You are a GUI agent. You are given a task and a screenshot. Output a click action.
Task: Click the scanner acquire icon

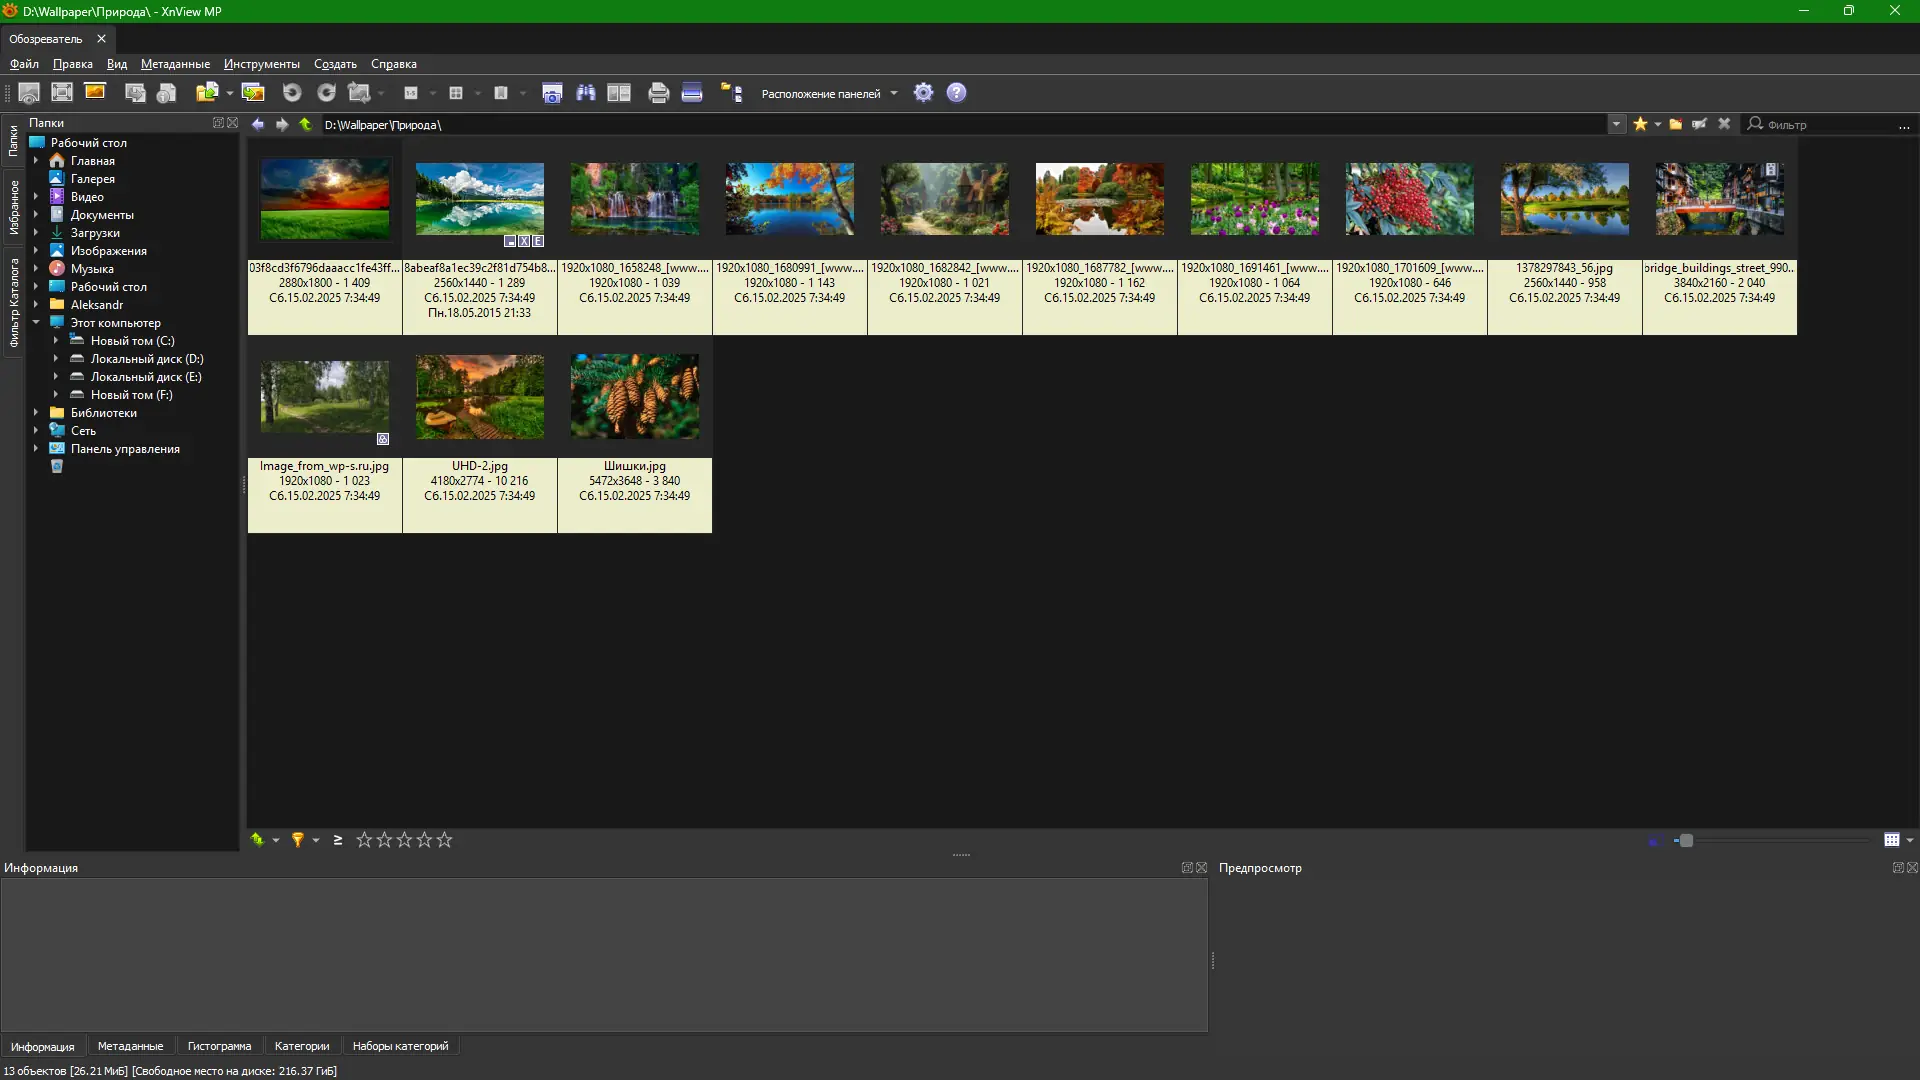(x=692, y=93)
